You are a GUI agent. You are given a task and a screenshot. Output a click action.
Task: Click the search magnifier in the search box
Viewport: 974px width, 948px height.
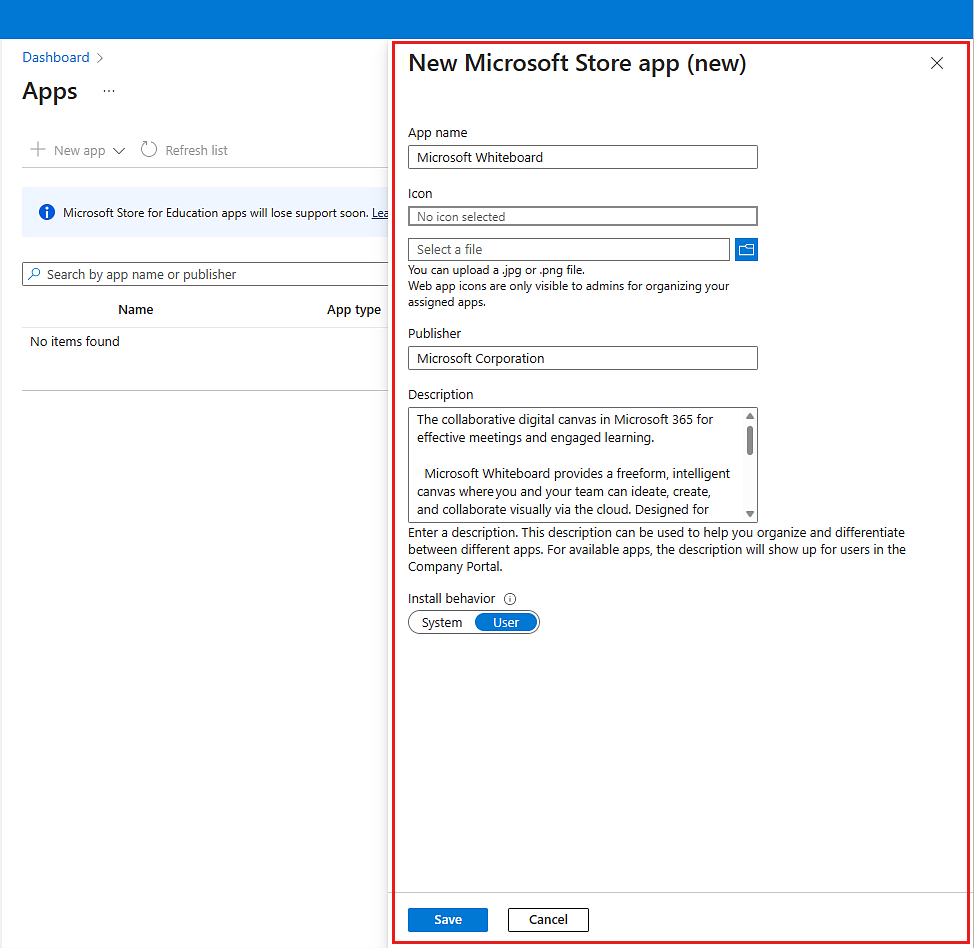pos(35,274)
